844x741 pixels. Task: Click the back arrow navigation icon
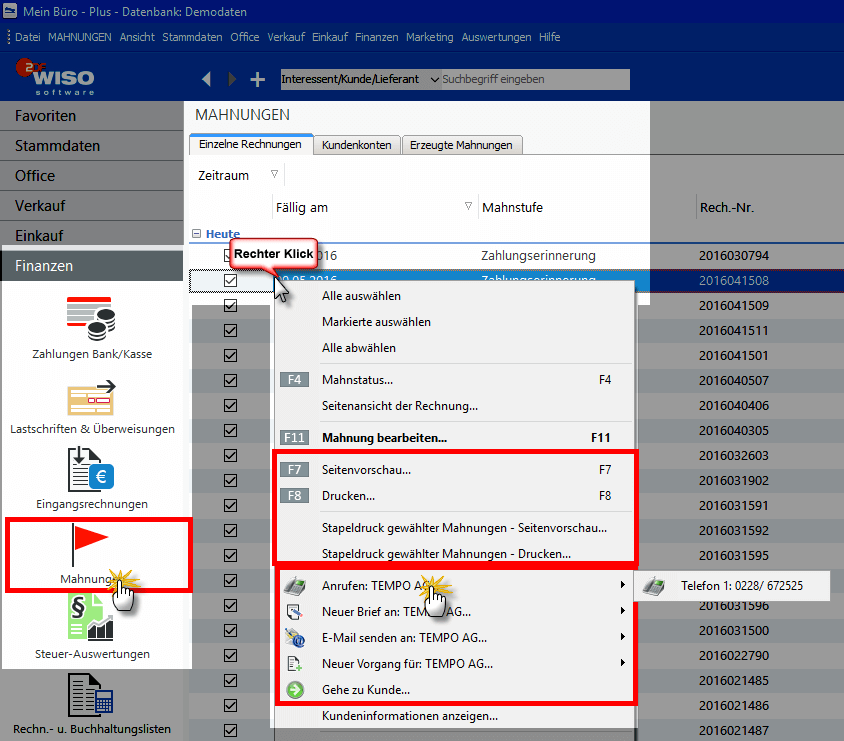[207, 79]
